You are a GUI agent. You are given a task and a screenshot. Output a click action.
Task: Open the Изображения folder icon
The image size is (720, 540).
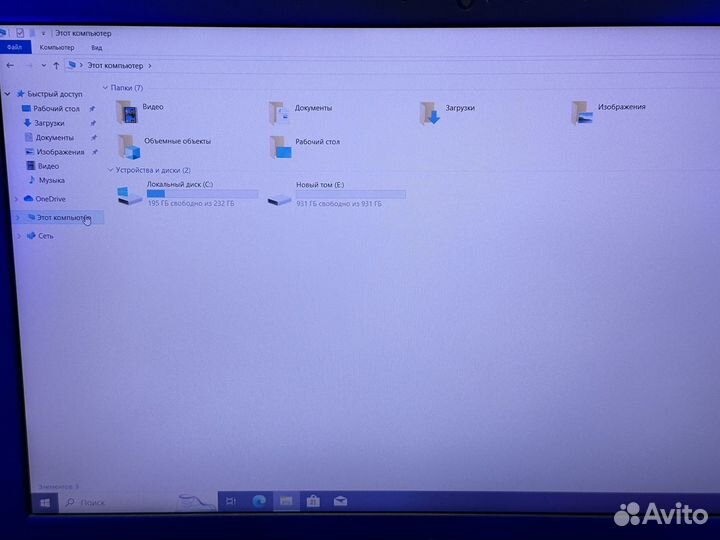coord(582,113)
